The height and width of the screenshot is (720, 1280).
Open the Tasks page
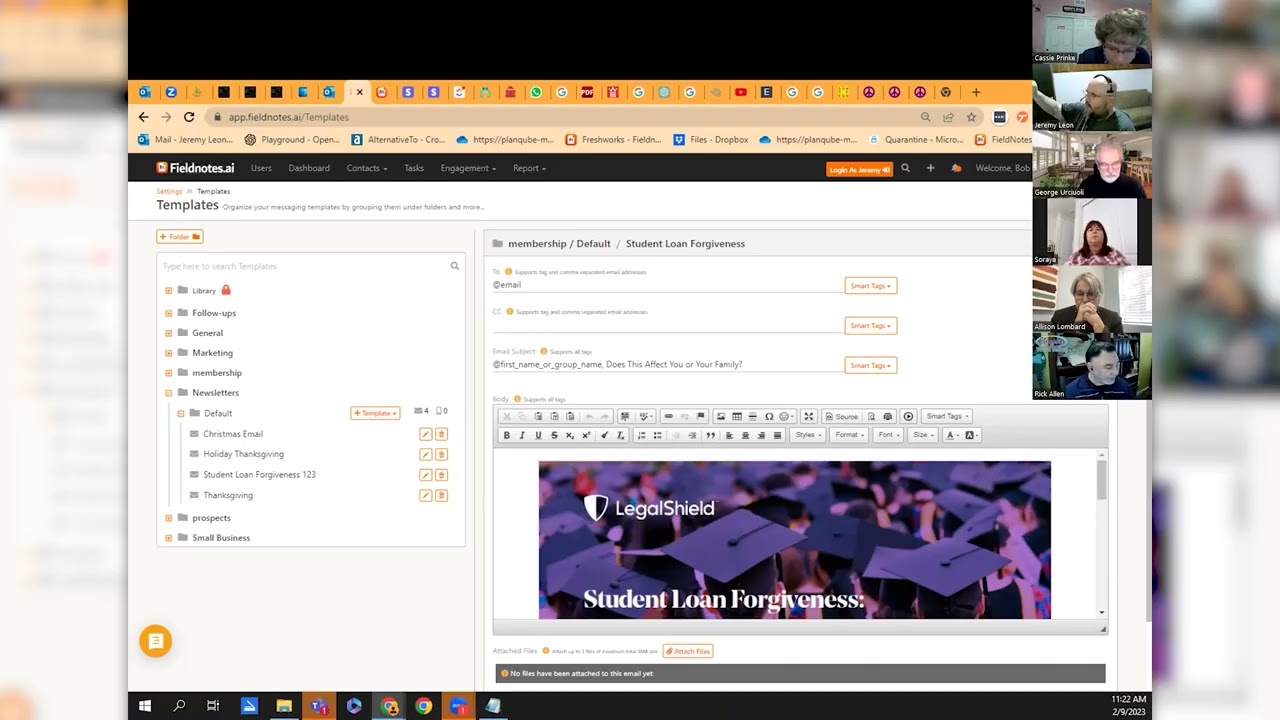(x=414, y=168)
